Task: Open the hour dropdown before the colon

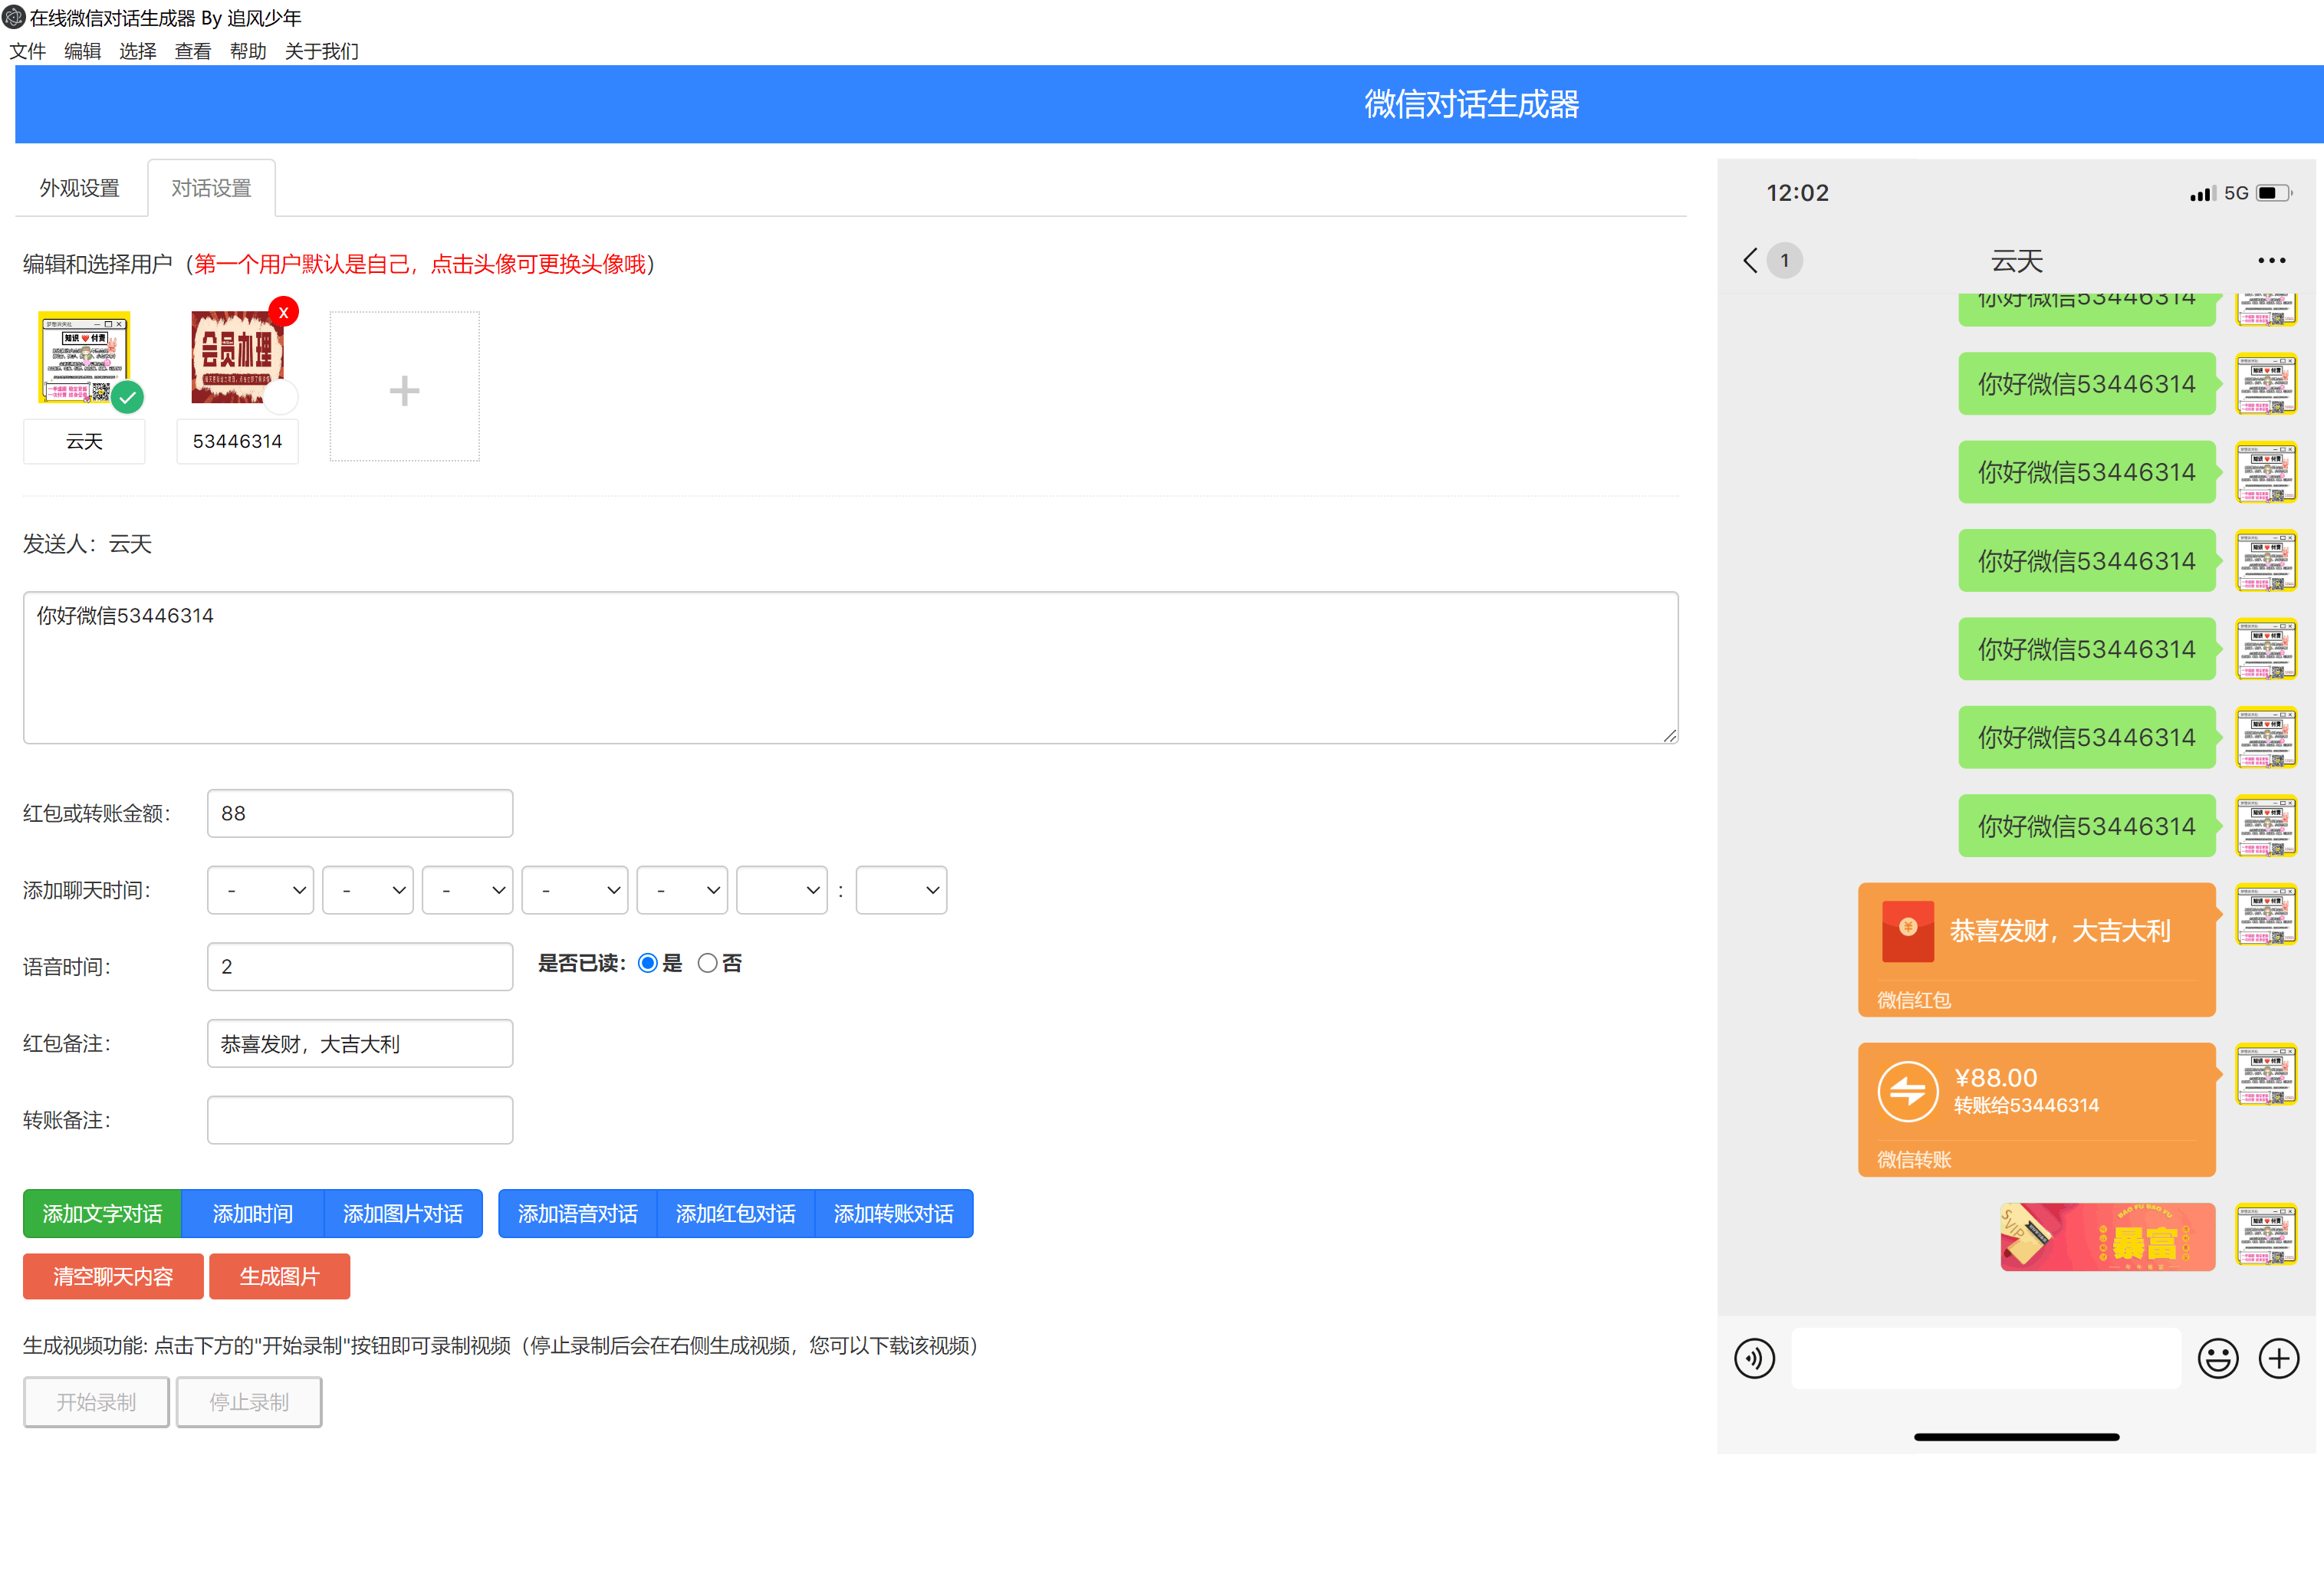Action: coord(782,890)
